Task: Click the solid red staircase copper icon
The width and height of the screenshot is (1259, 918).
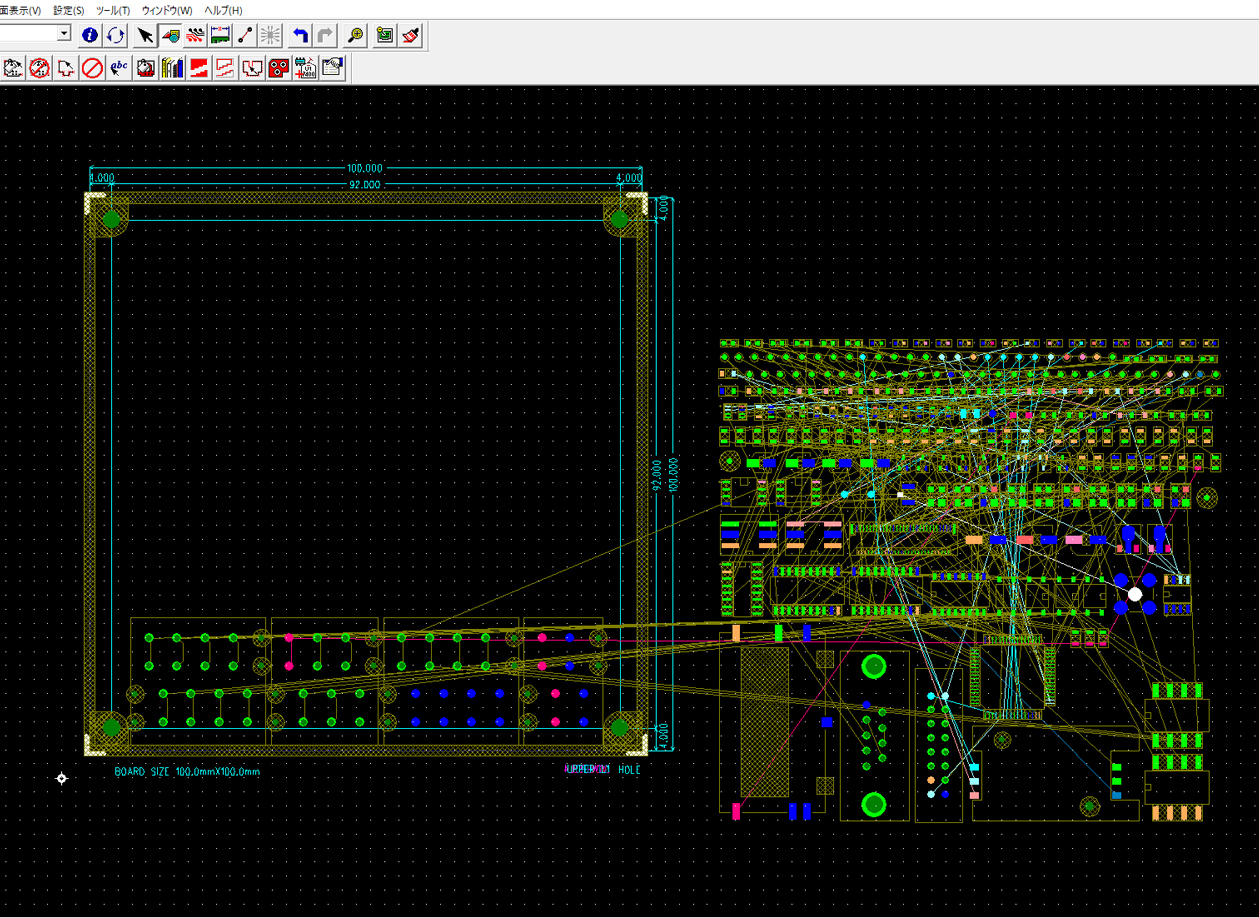Action: click(199, 68)
